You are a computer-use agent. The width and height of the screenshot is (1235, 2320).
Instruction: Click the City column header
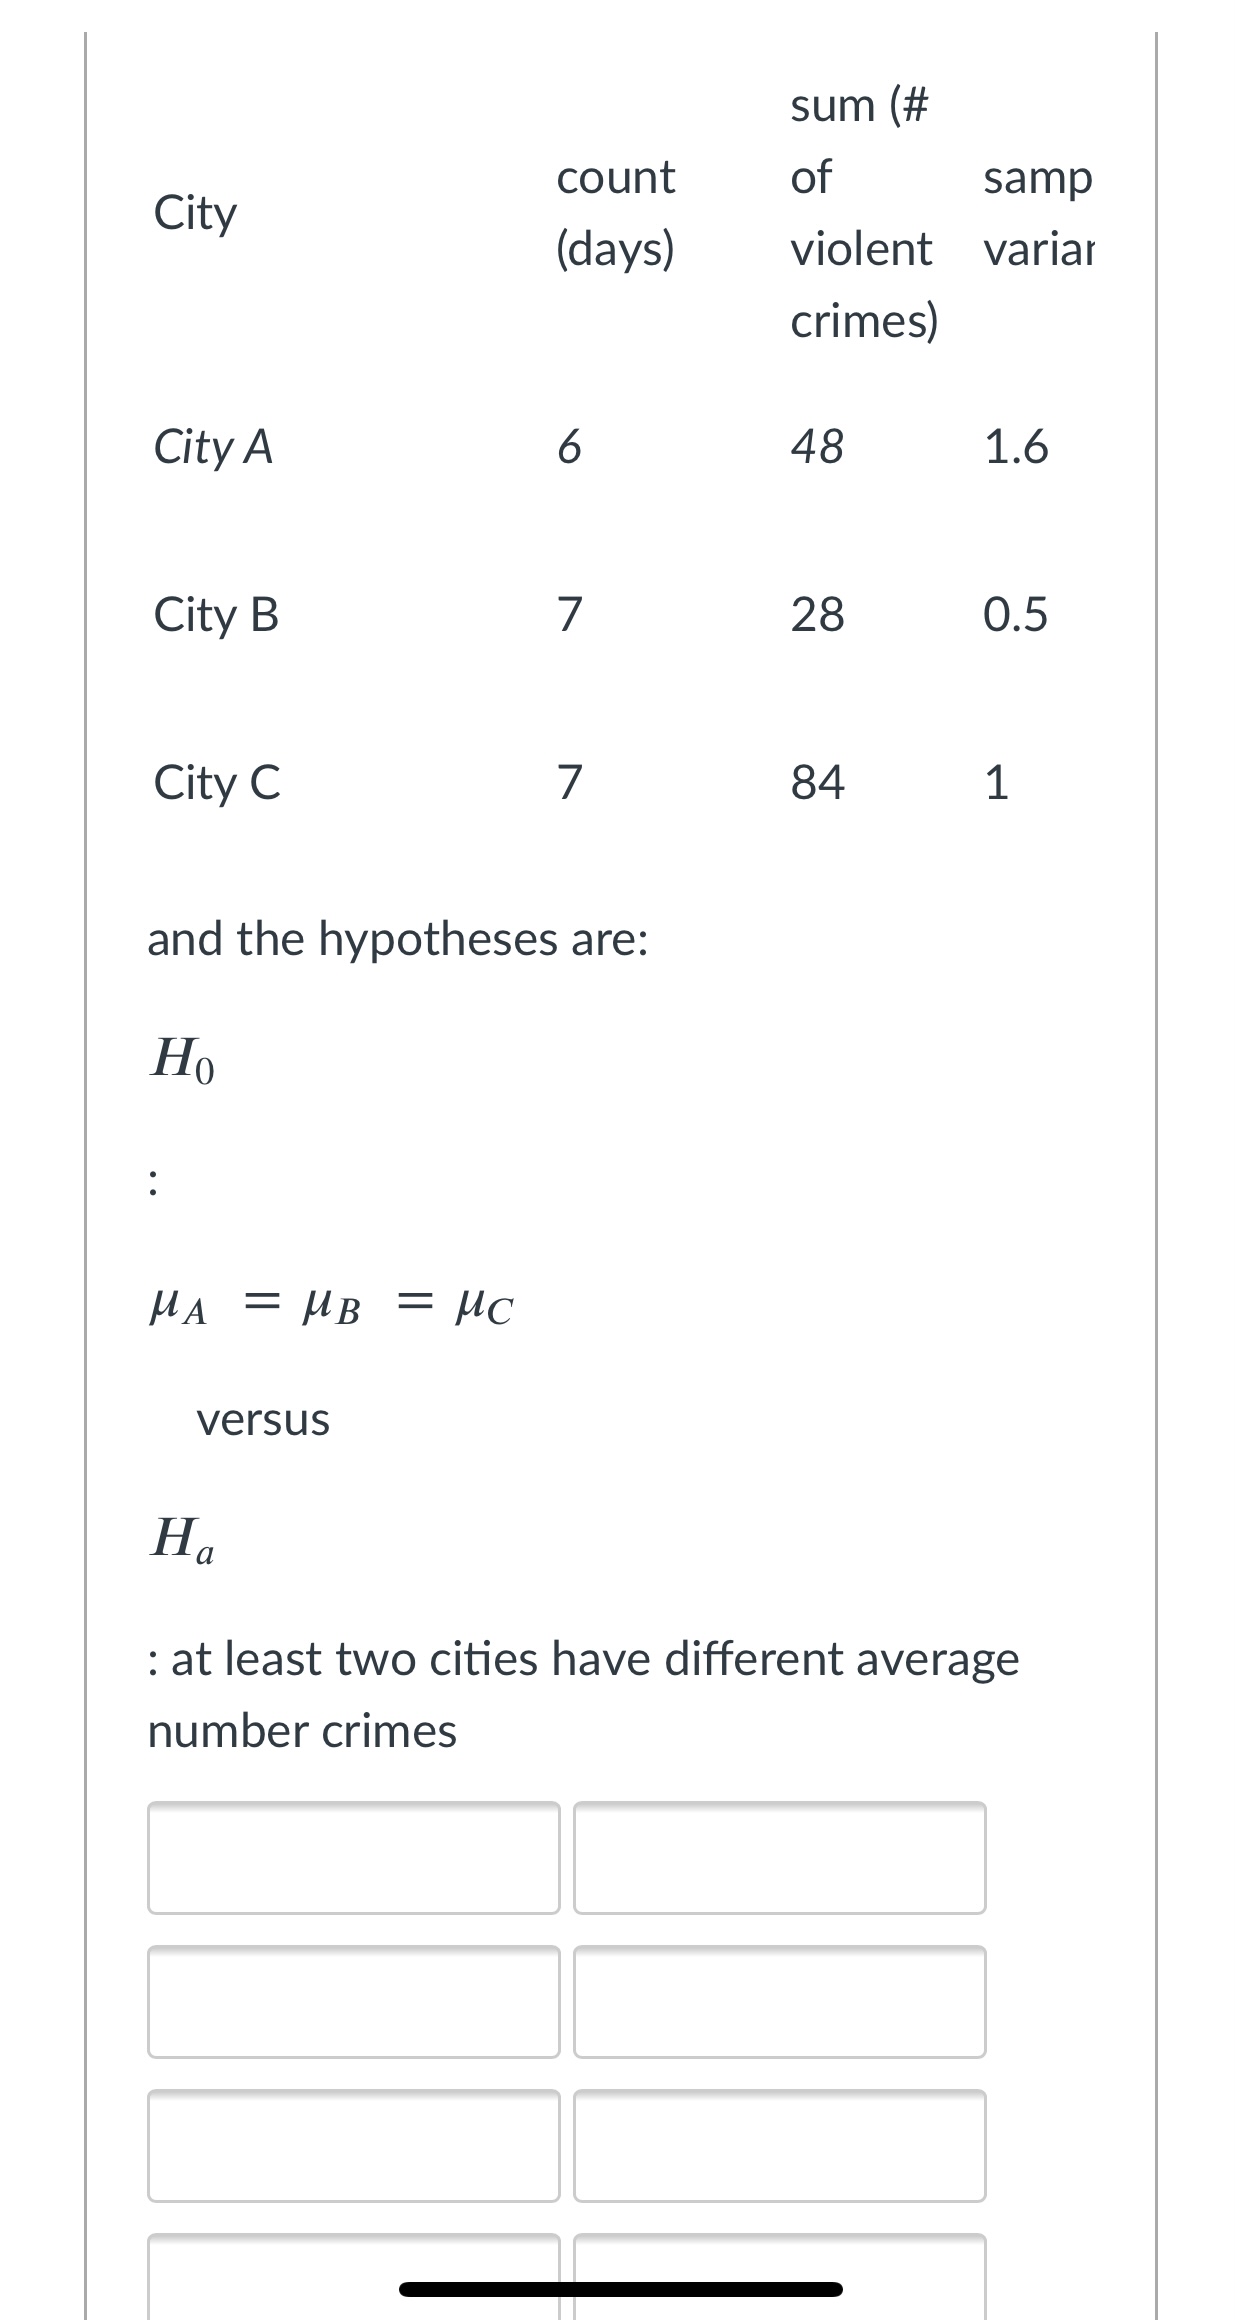coord(196,213)
